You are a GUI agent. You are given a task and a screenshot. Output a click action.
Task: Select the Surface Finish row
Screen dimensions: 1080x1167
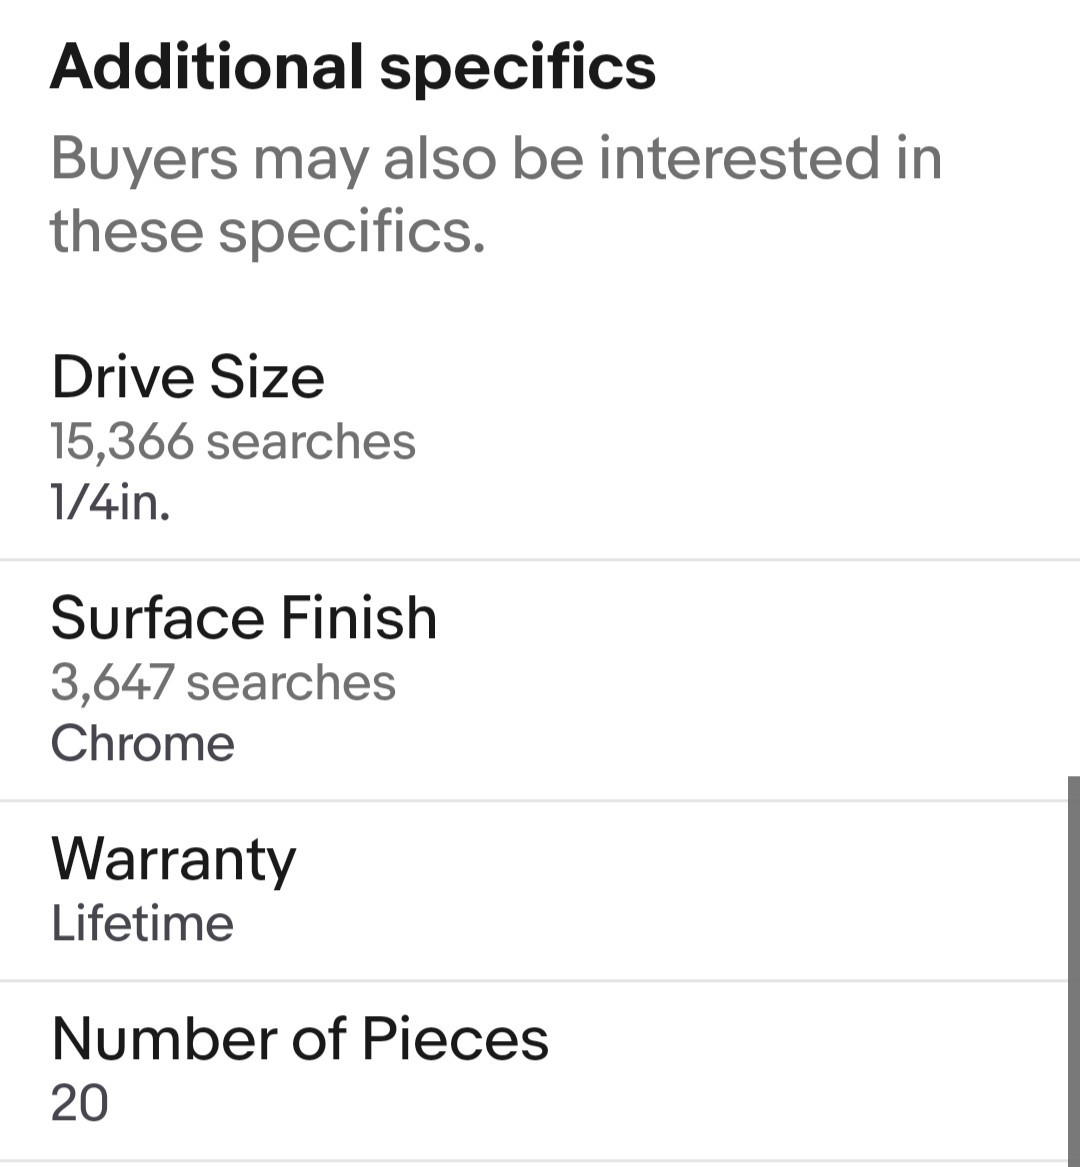[534, 680]
